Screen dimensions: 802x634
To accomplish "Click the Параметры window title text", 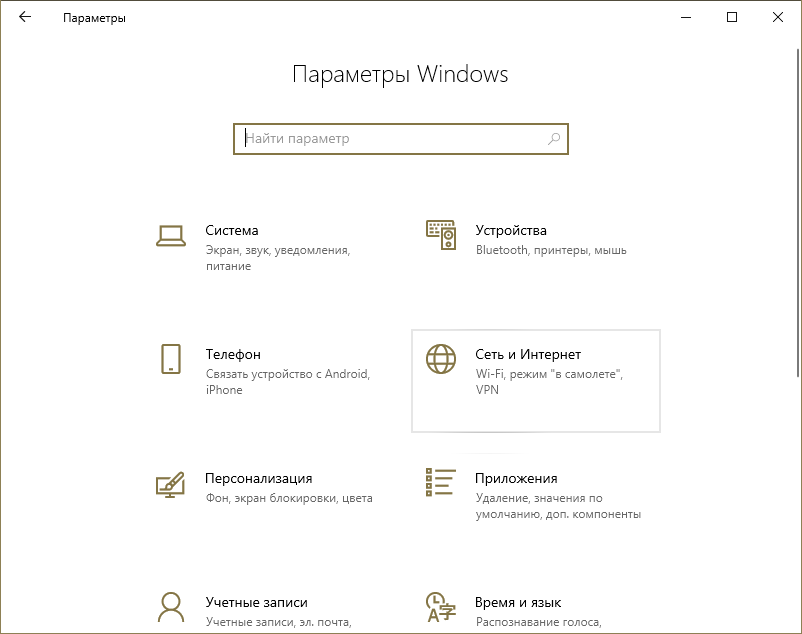I will [x=94, y=18].
